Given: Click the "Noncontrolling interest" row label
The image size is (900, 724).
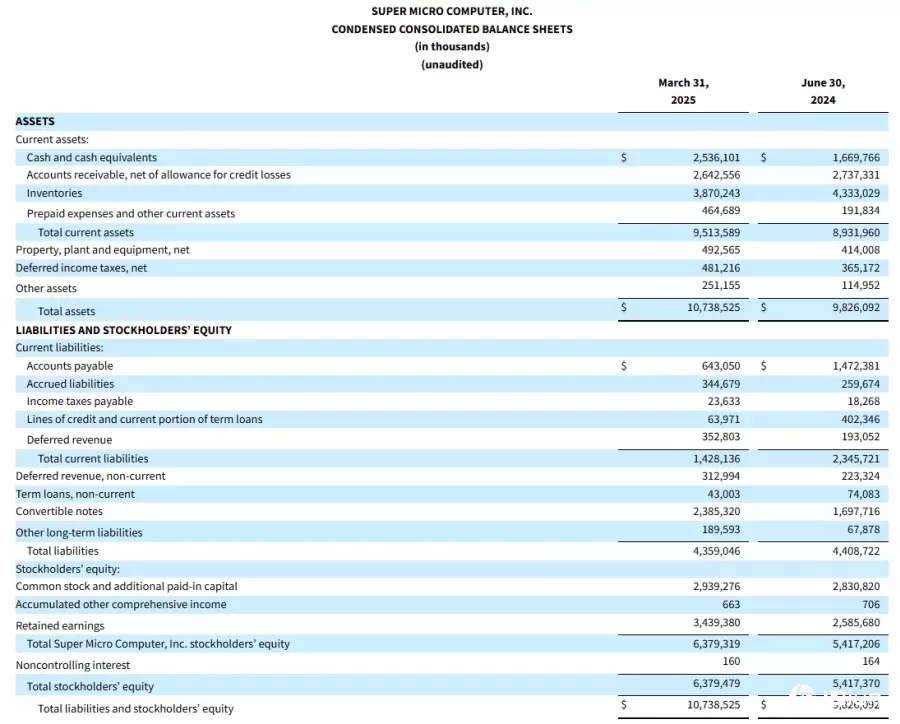Looking at the screenshot, I should coord(72,665).
